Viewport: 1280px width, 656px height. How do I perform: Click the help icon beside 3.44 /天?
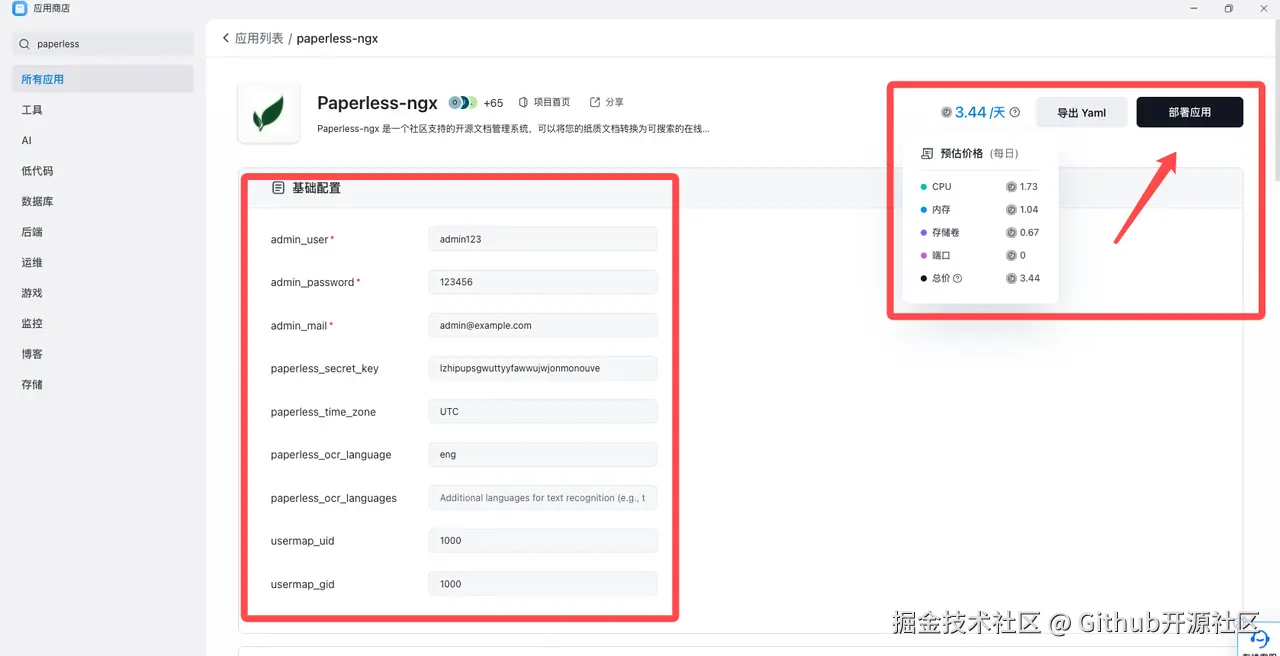pos(1015,112)
